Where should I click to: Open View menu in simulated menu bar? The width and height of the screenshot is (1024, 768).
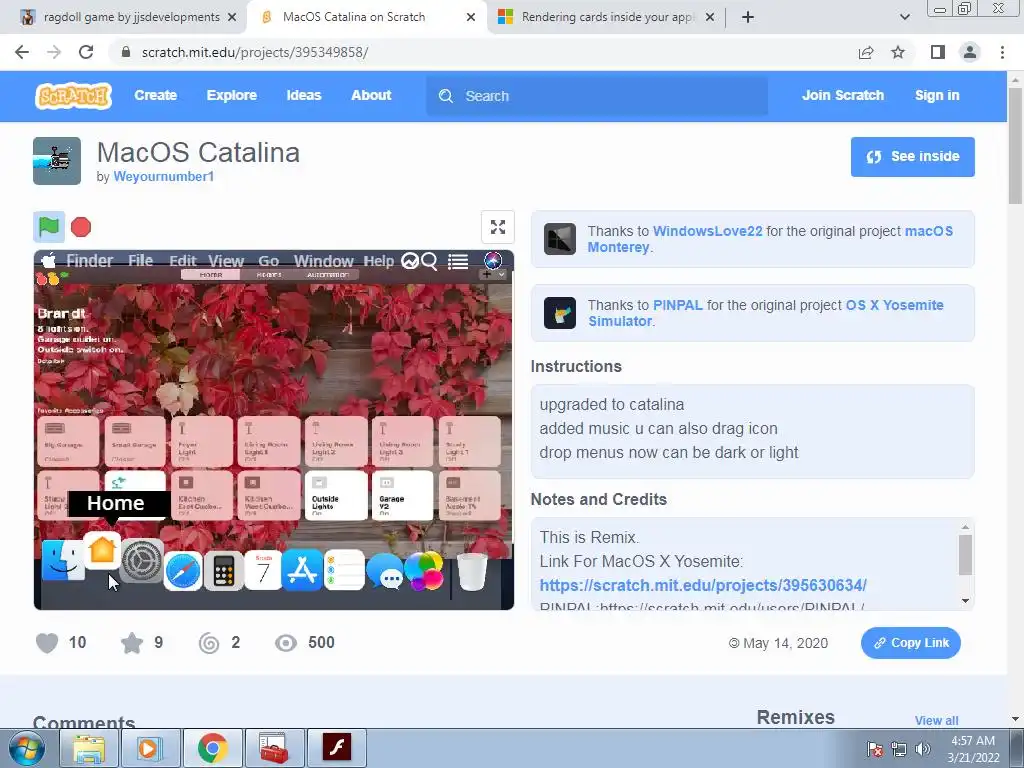tap(226, 261)
